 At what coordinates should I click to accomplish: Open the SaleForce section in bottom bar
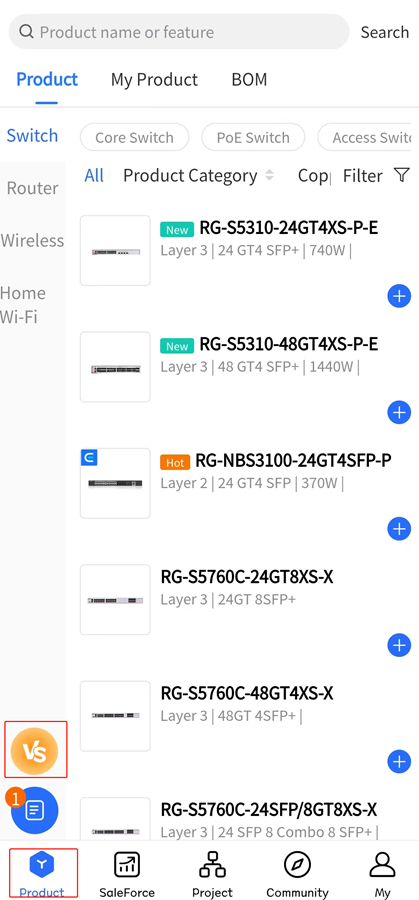[x=127, y=874]
